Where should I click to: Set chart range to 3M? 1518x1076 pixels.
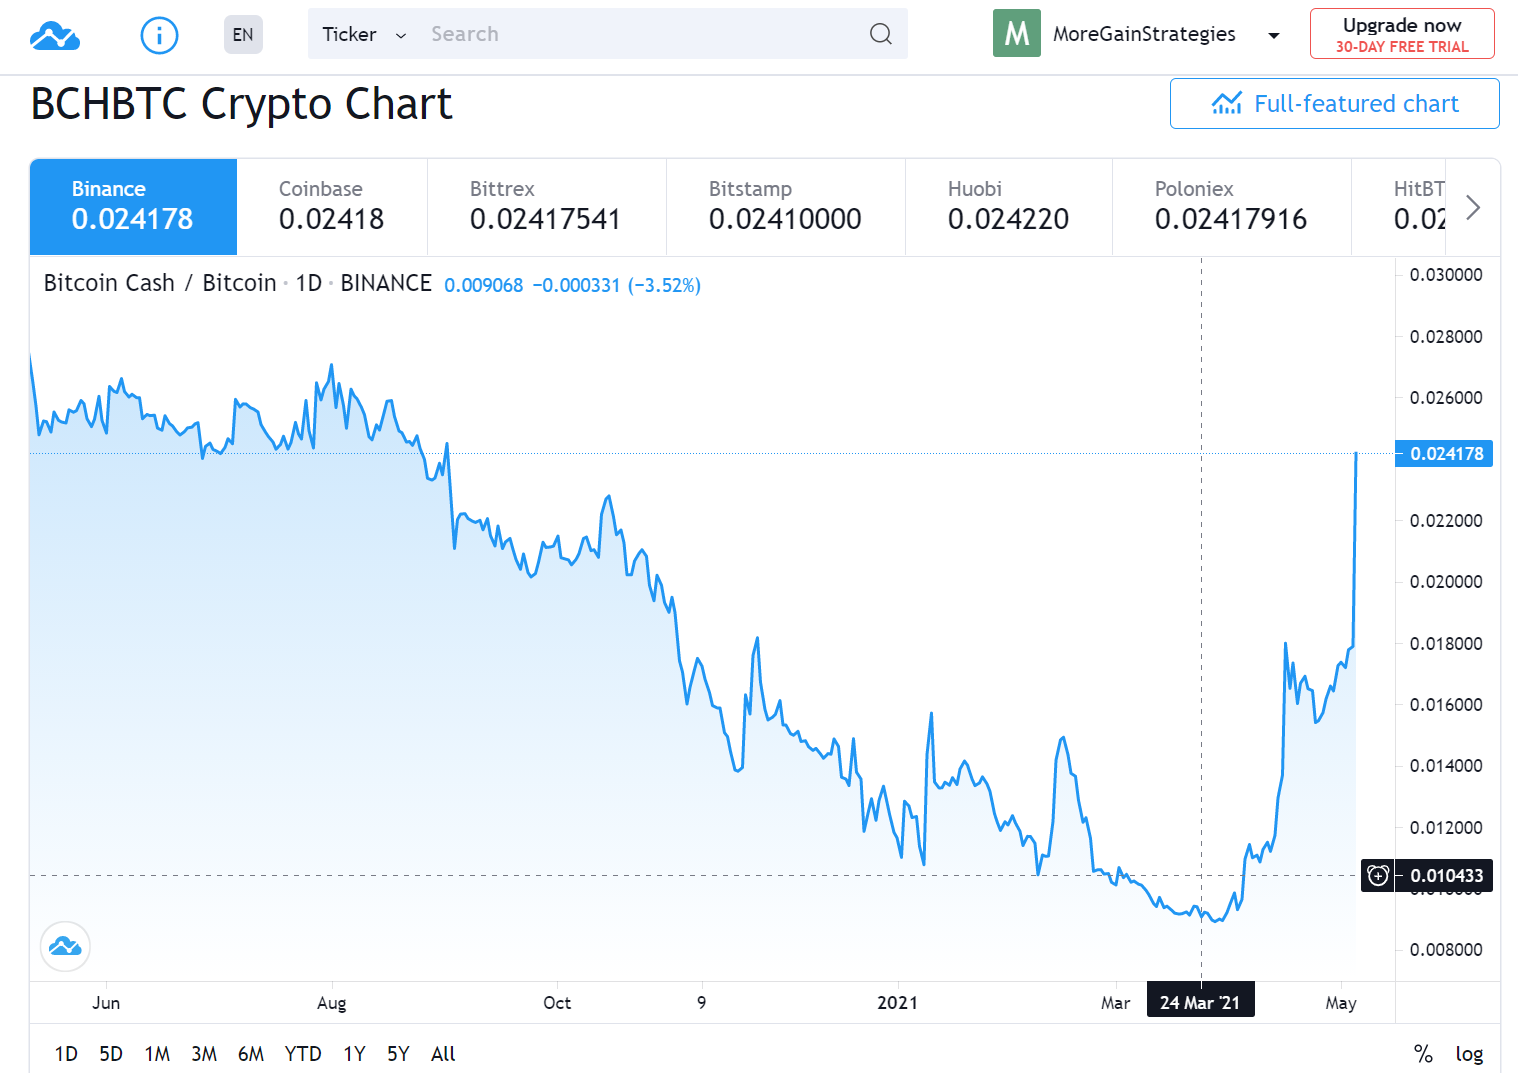[x=204, y=1053]
